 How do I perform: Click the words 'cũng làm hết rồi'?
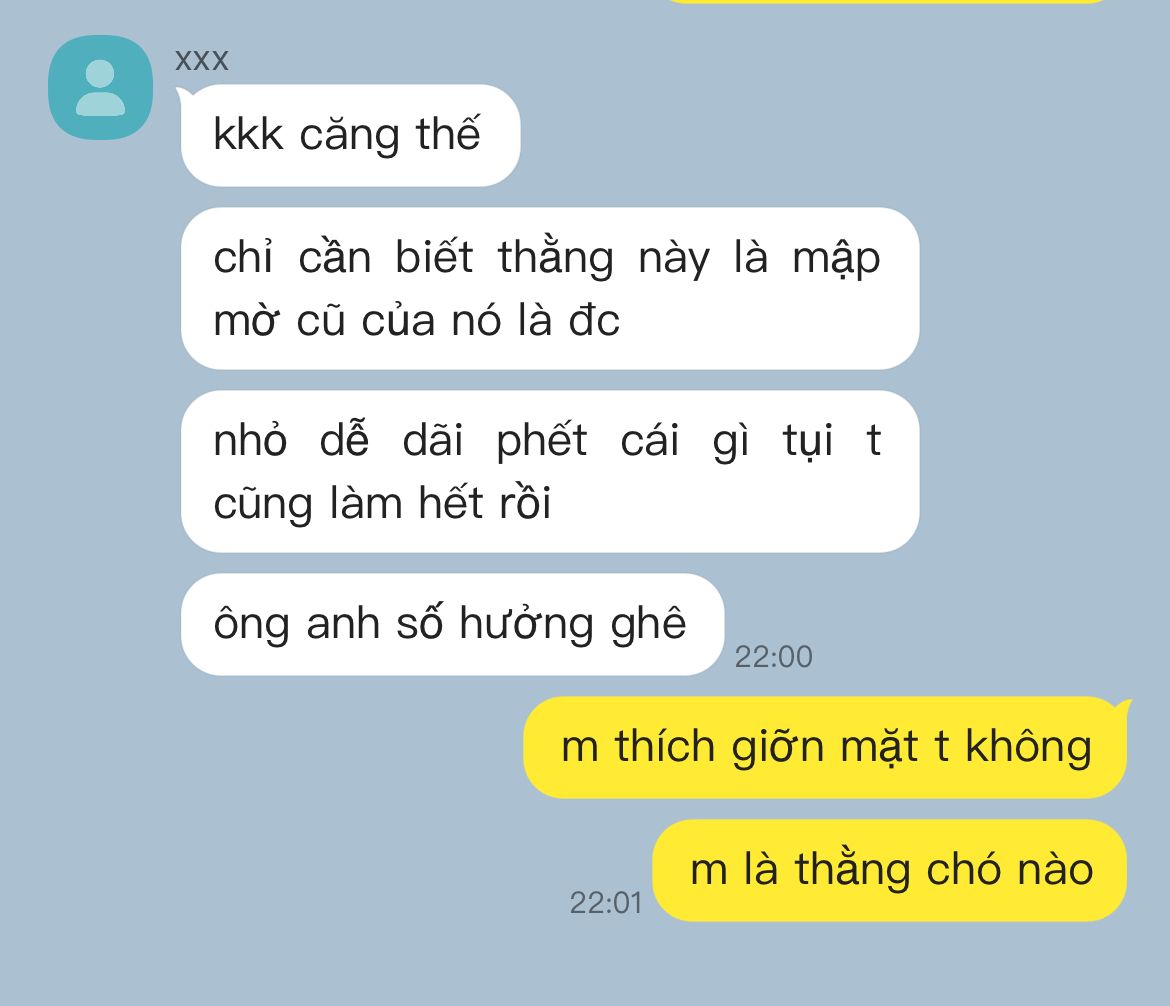[x=382, y=504]
